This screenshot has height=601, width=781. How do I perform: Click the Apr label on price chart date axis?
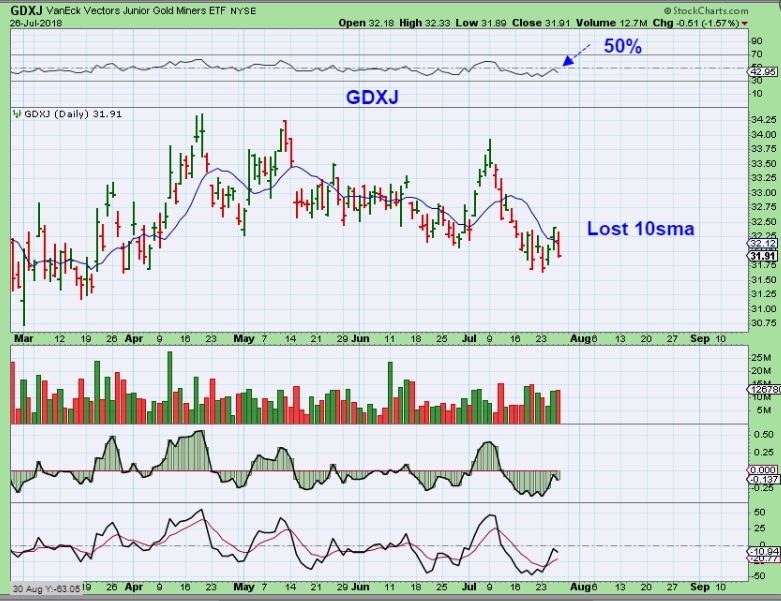click(134, 339)
